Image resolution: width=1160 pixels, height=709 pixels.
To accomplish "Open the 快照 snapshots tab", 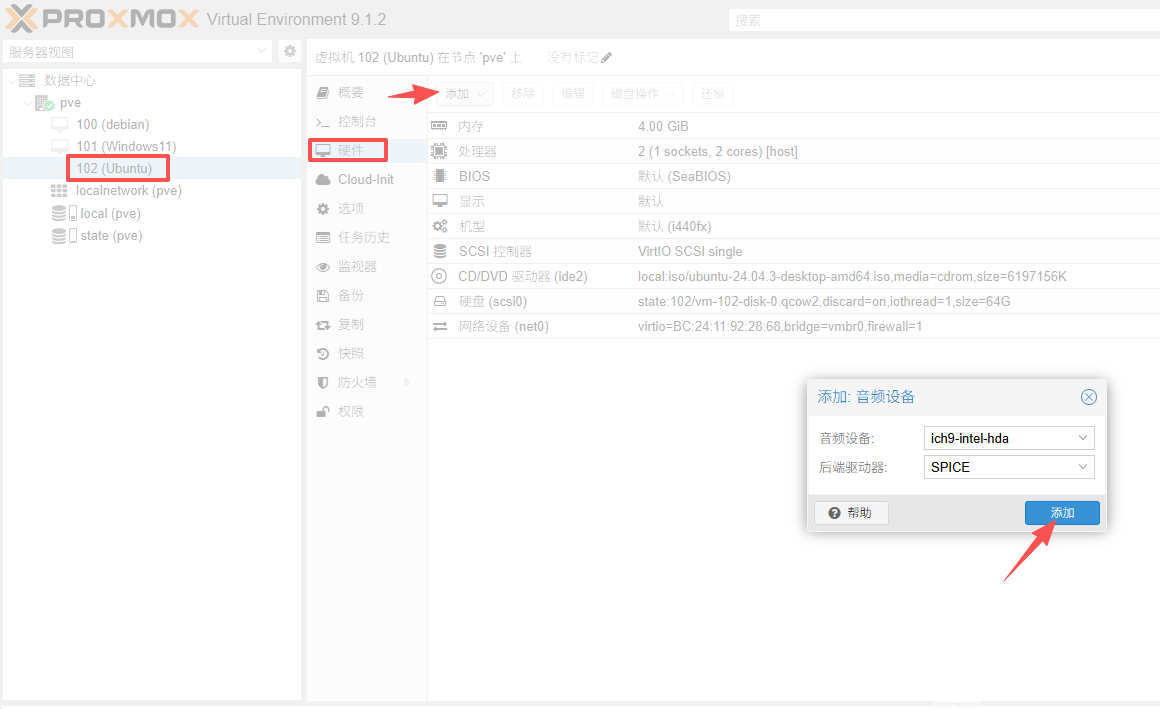I will coord(350,353).
